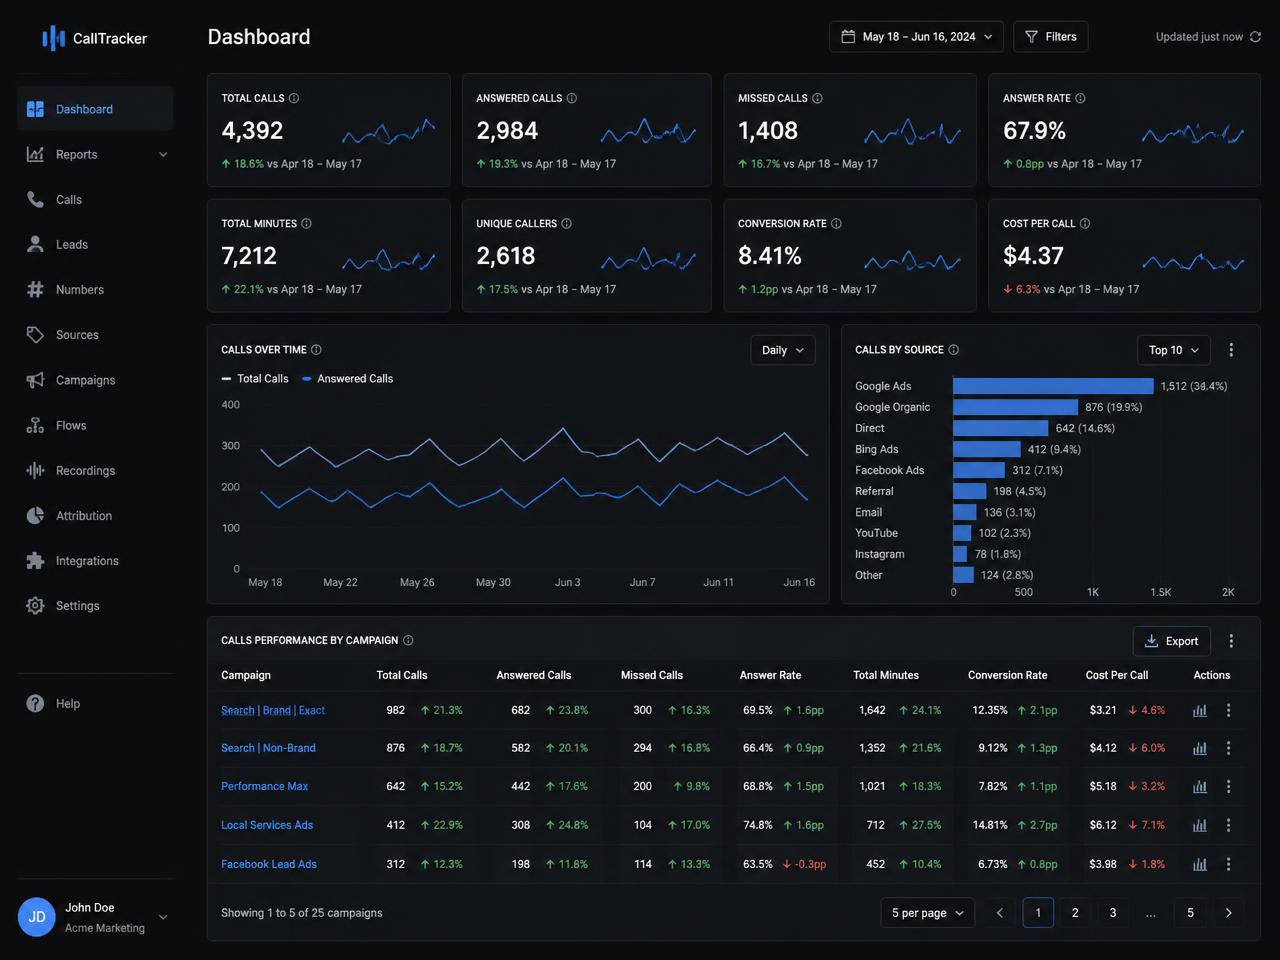The width and height of the screenshot is (1280, 960).
Task: Click the Google Ads bar in chart
Action: click(1053, 385)
